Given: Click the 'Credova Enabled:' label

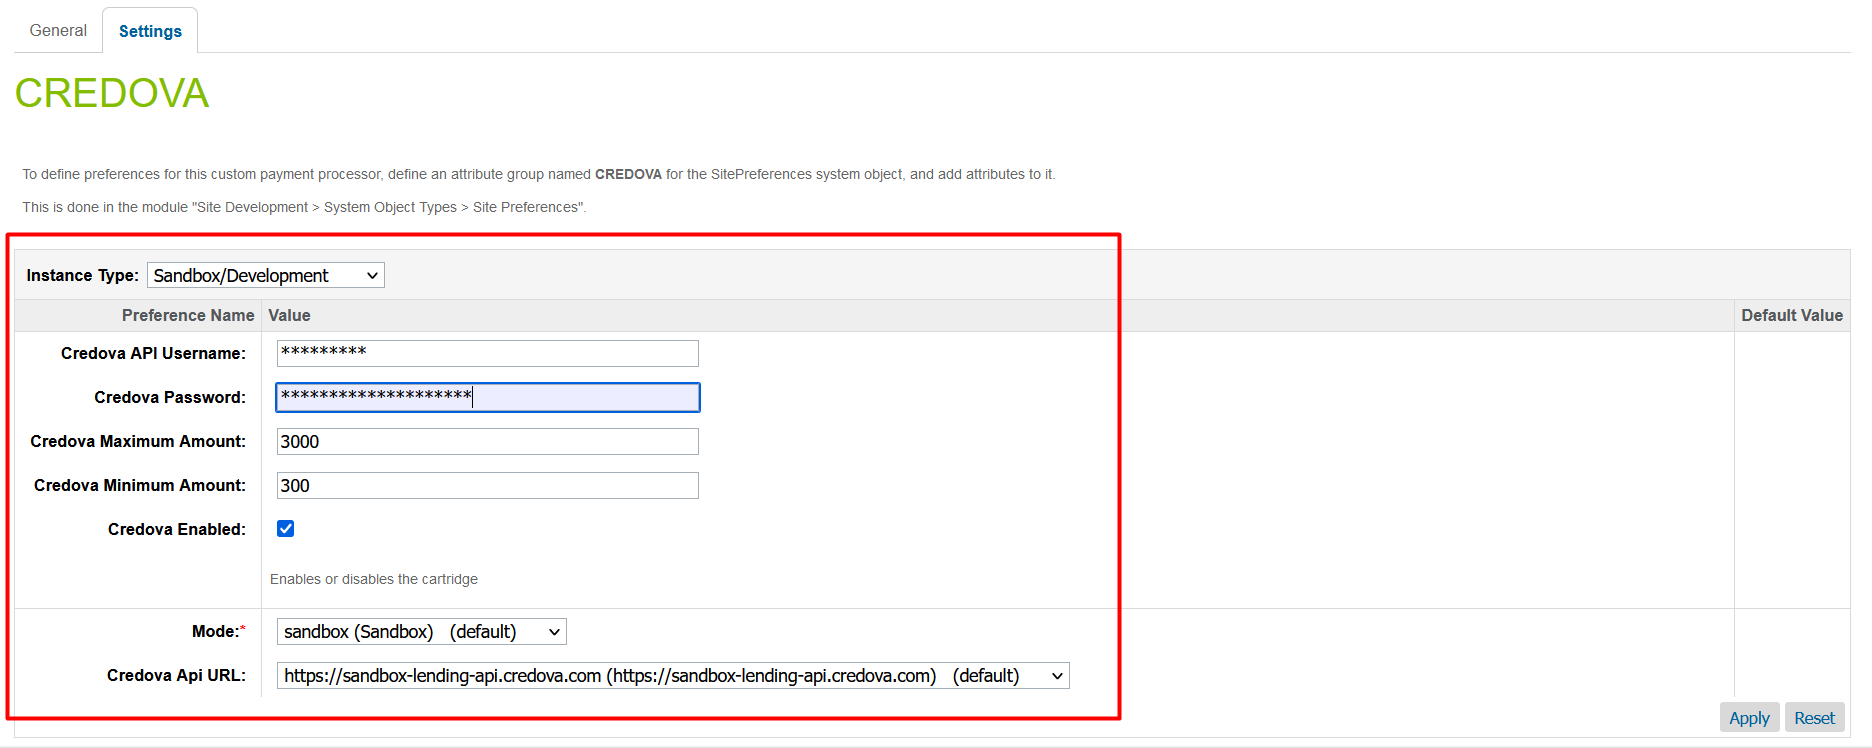Looking at the screenshot, I should tap(177, 529).
